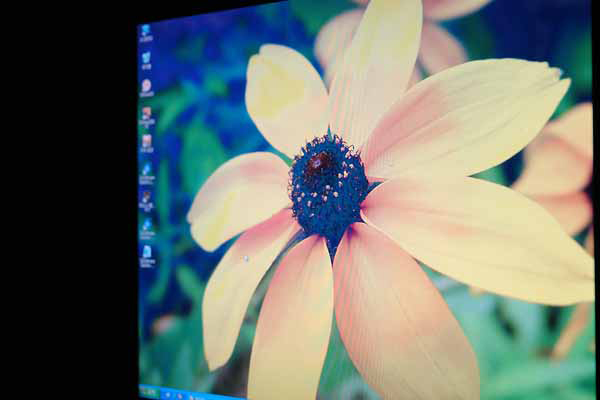Select the eighth desktop icon from top

(147, 226)
